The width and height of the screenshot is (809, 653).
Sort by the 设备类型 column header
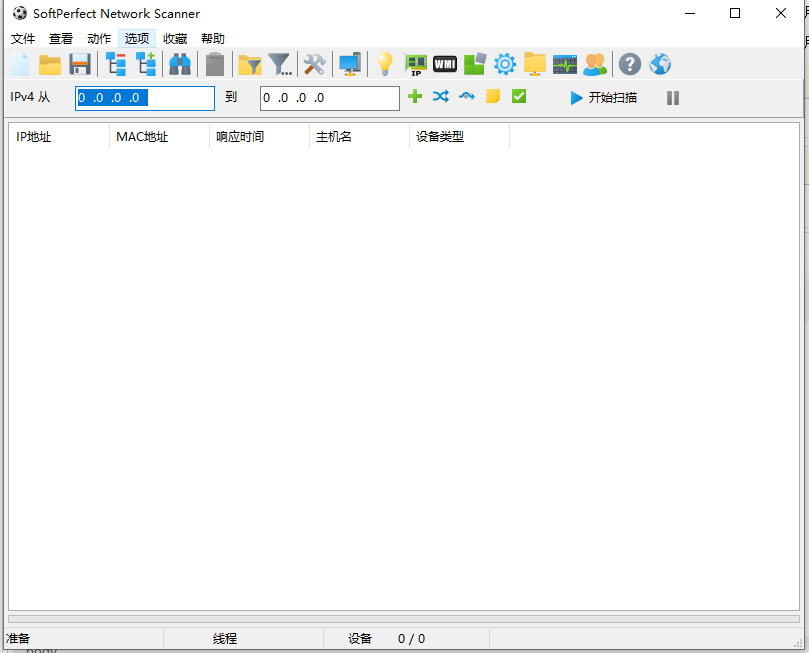coord(460,137)
